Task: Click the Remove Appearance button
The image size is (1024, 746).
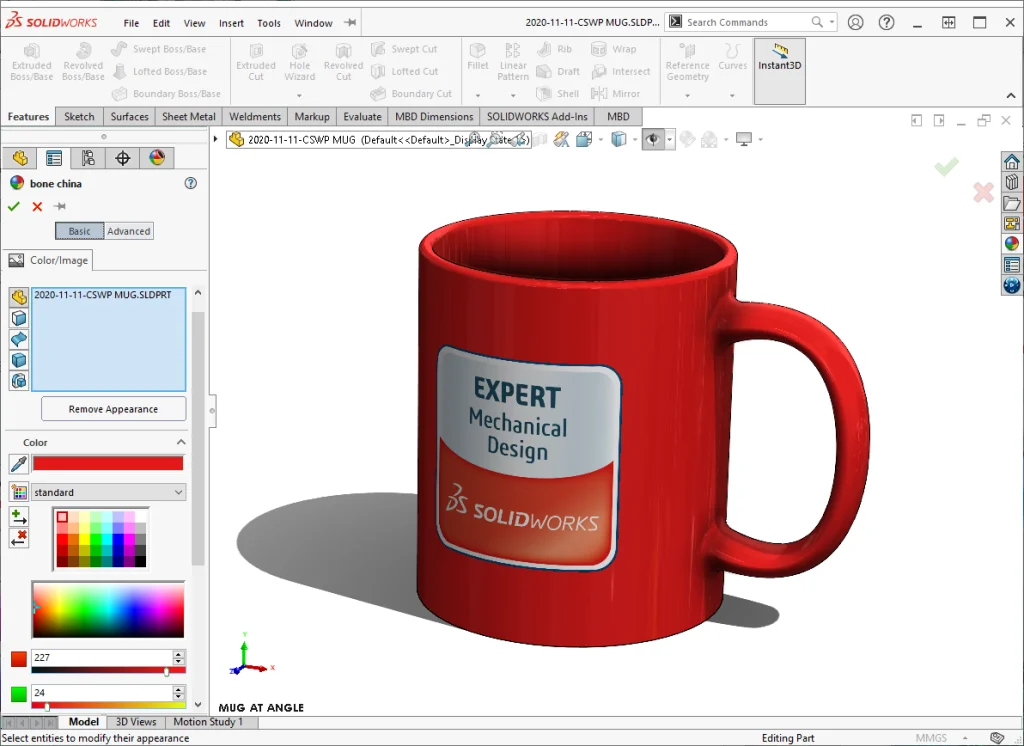Action: [x=113, y=409]
